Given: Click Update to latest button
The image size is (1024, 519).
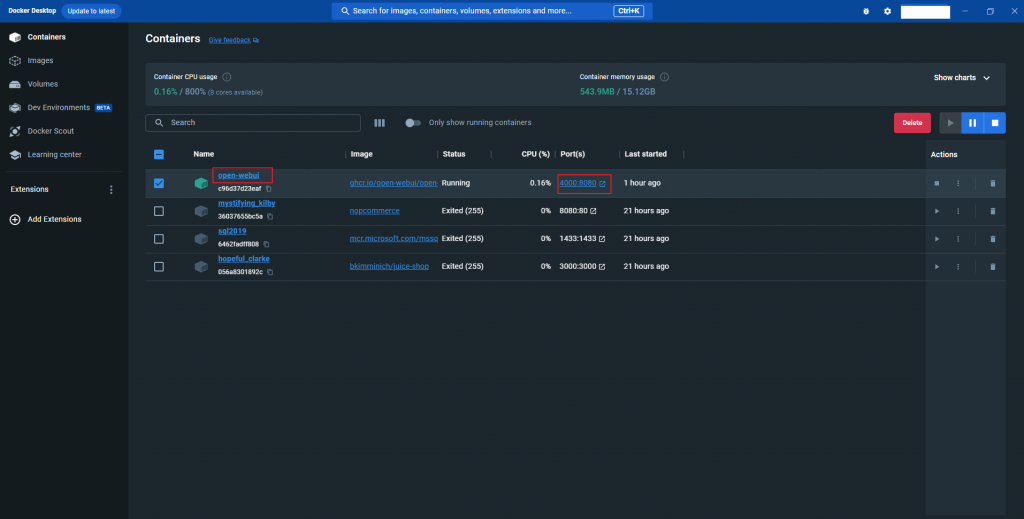Looking at the screenshot, I should point(91,11).
